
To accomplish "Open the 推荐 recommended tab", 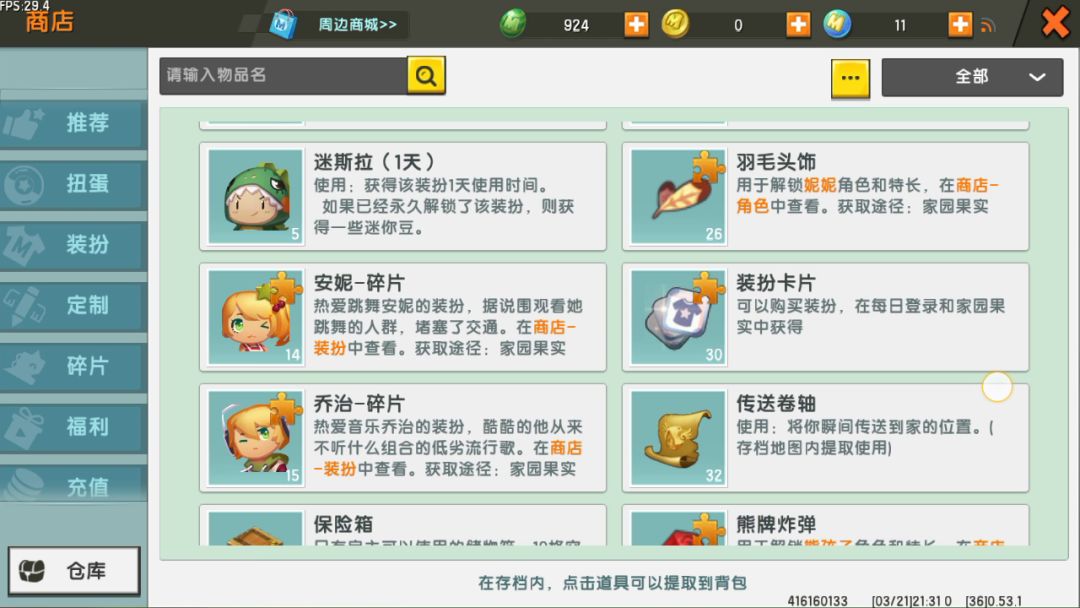I will click(73, 123).
